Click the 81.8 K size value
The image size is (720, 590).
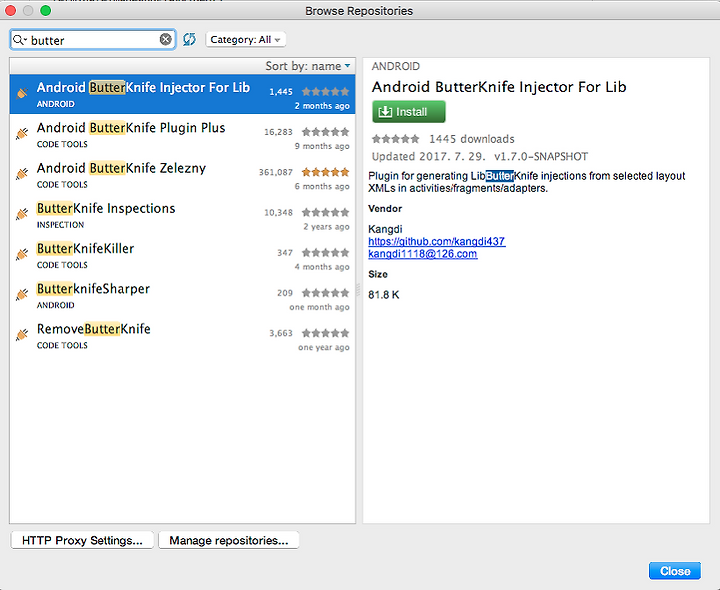(384, 295)
